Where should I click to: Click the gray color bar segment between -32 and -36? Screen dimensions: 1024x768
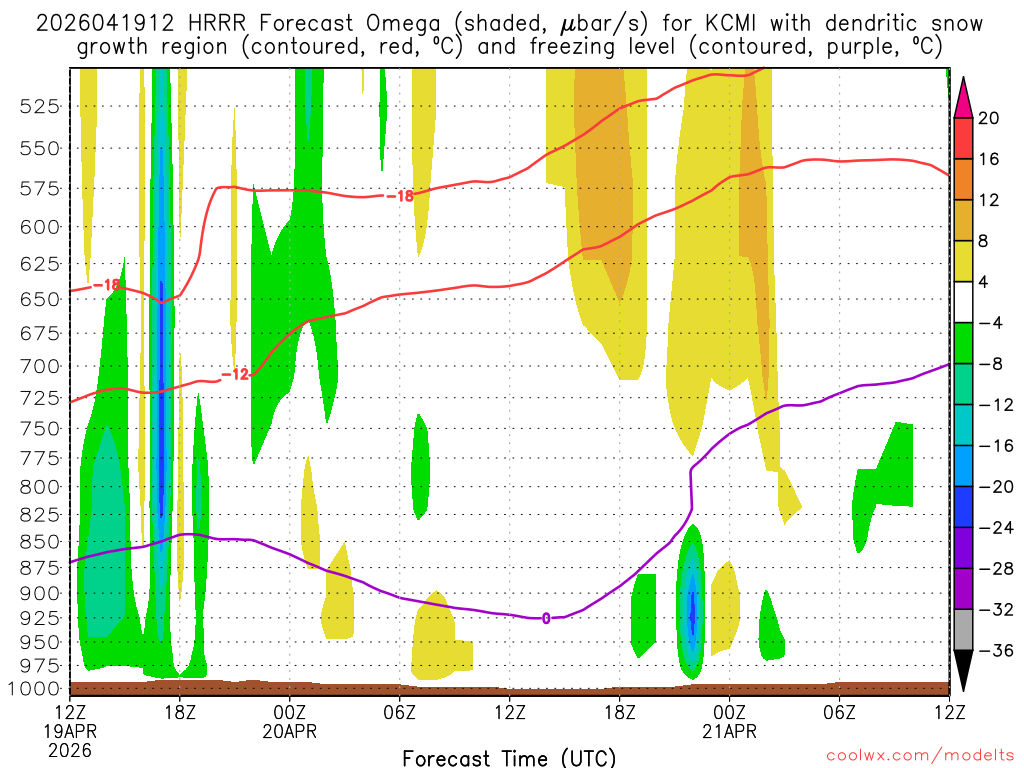[963, 630]
